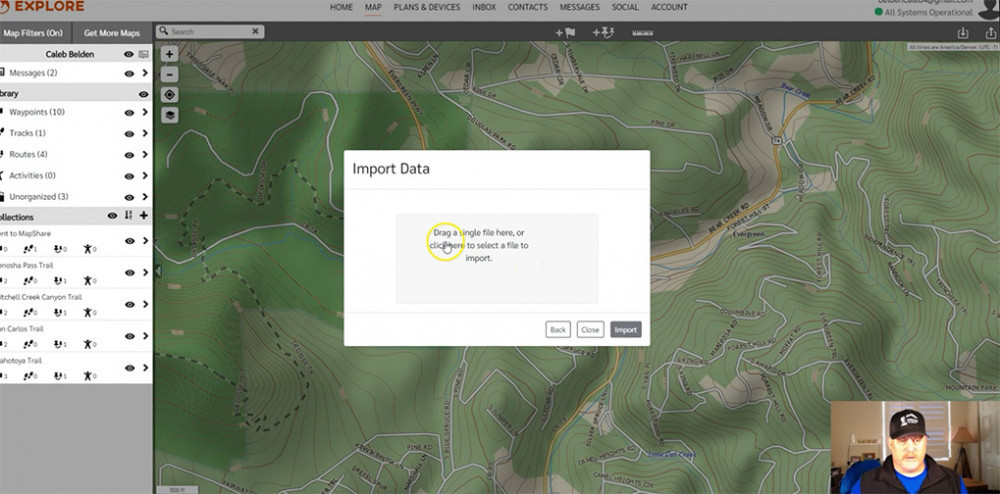Hide Routes (4) with eye icon
The image size is (1000, 494).
tap(129, 154)
